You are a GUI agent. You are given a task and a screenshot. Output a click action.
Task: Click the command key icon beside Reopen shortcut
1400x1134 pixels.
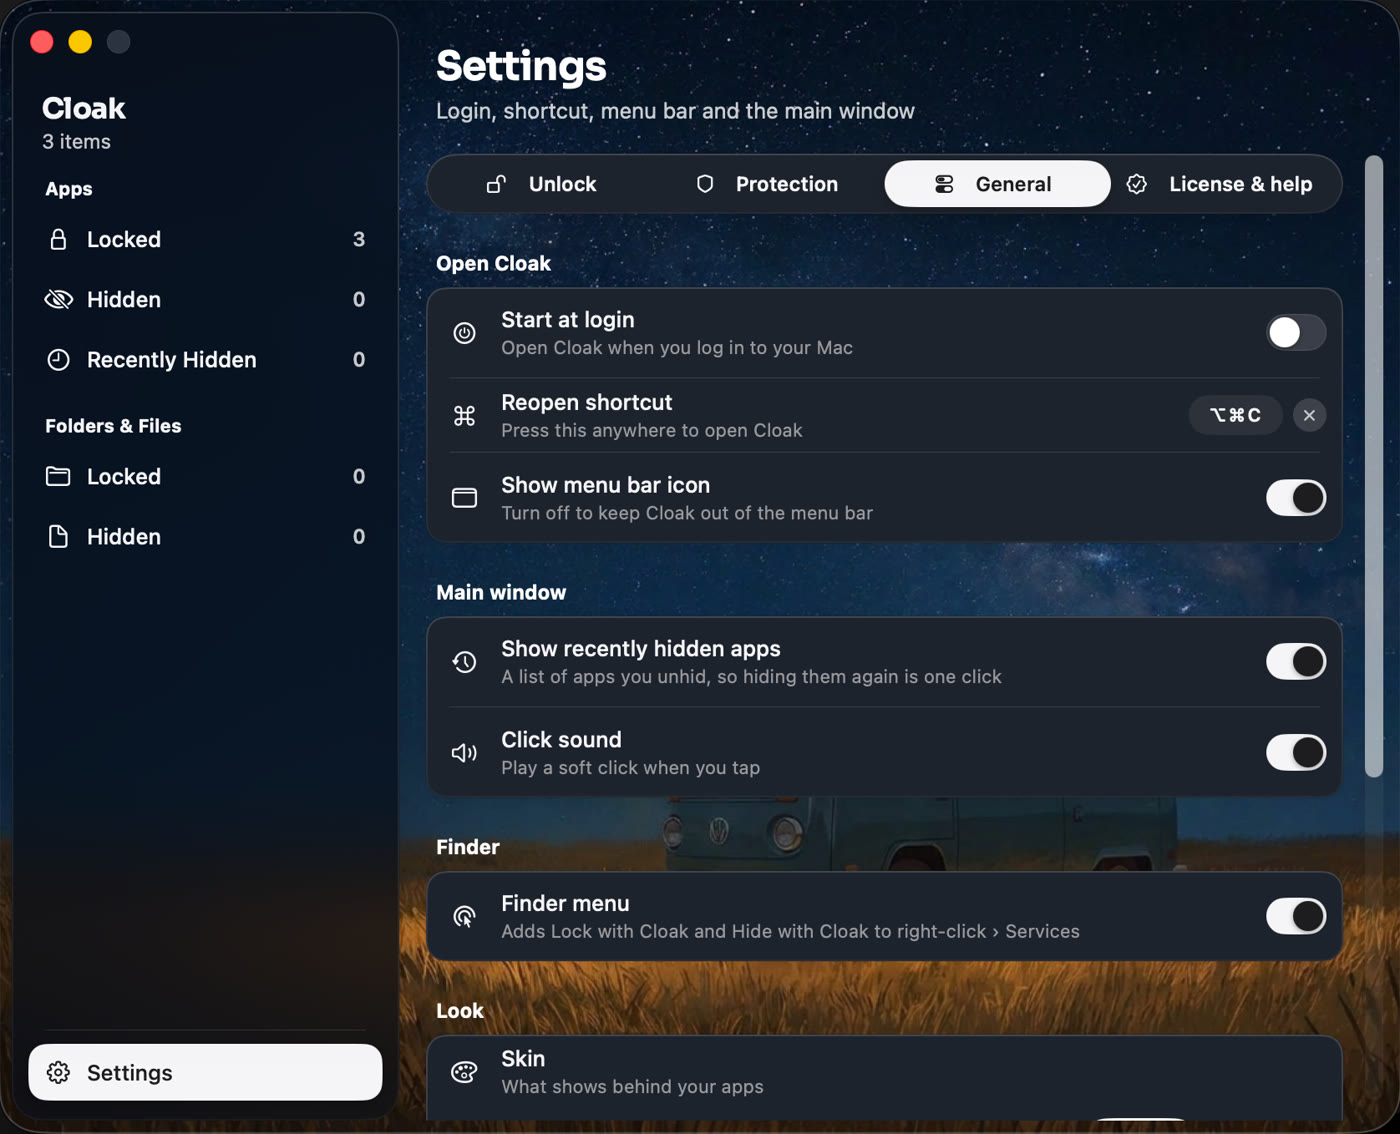click(x=464, y=415)
